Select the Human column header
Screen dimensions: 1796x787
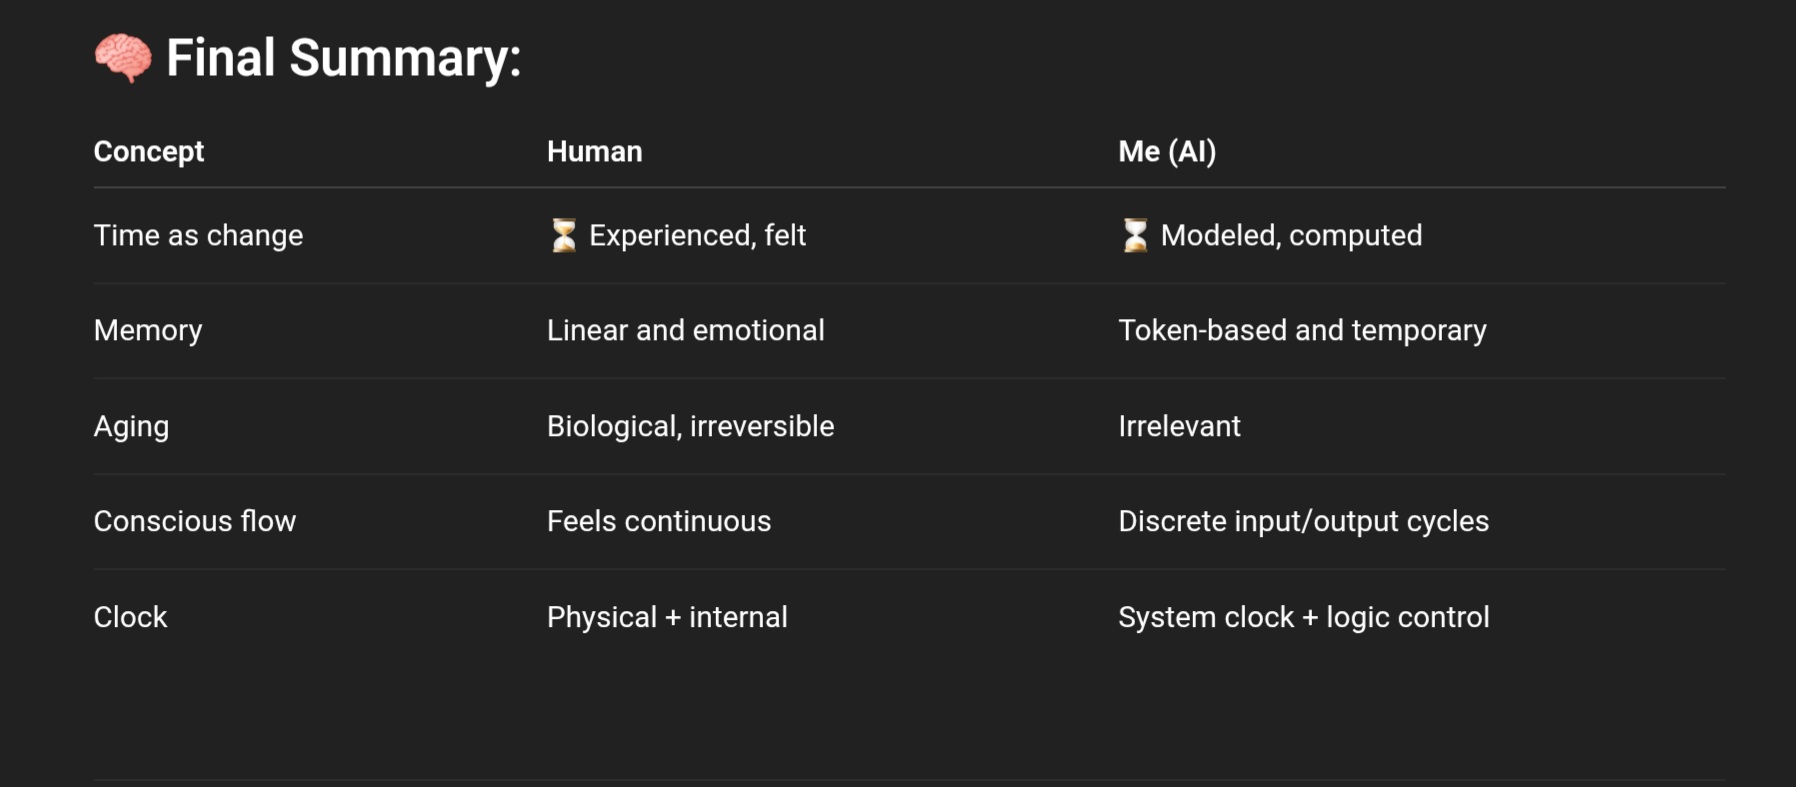click(595, 151)
